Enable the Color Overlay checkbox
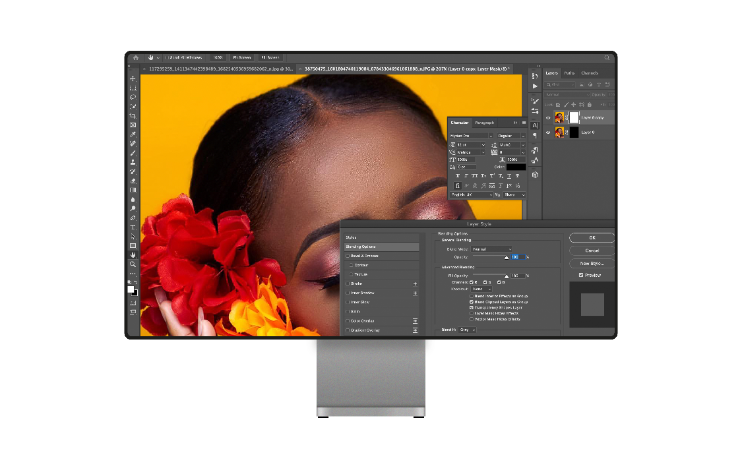 point(348,321)
